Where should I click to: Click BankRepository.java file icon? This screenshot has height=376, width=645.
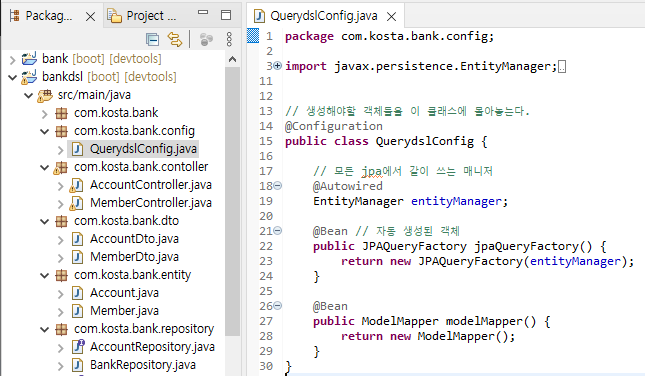[77, 365]
